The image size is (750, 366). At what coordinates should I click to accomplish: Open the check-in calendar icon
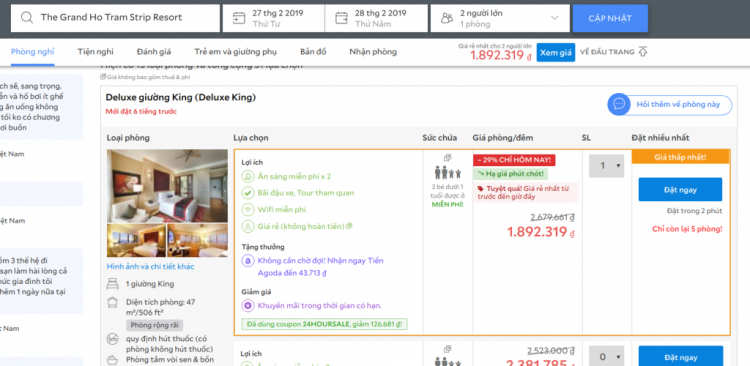click(239, 18)
